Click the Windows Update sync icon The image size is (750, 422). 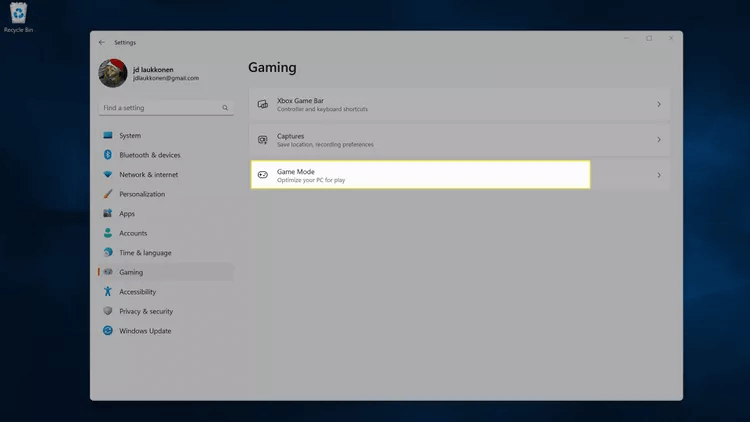(x=108, y=331)
